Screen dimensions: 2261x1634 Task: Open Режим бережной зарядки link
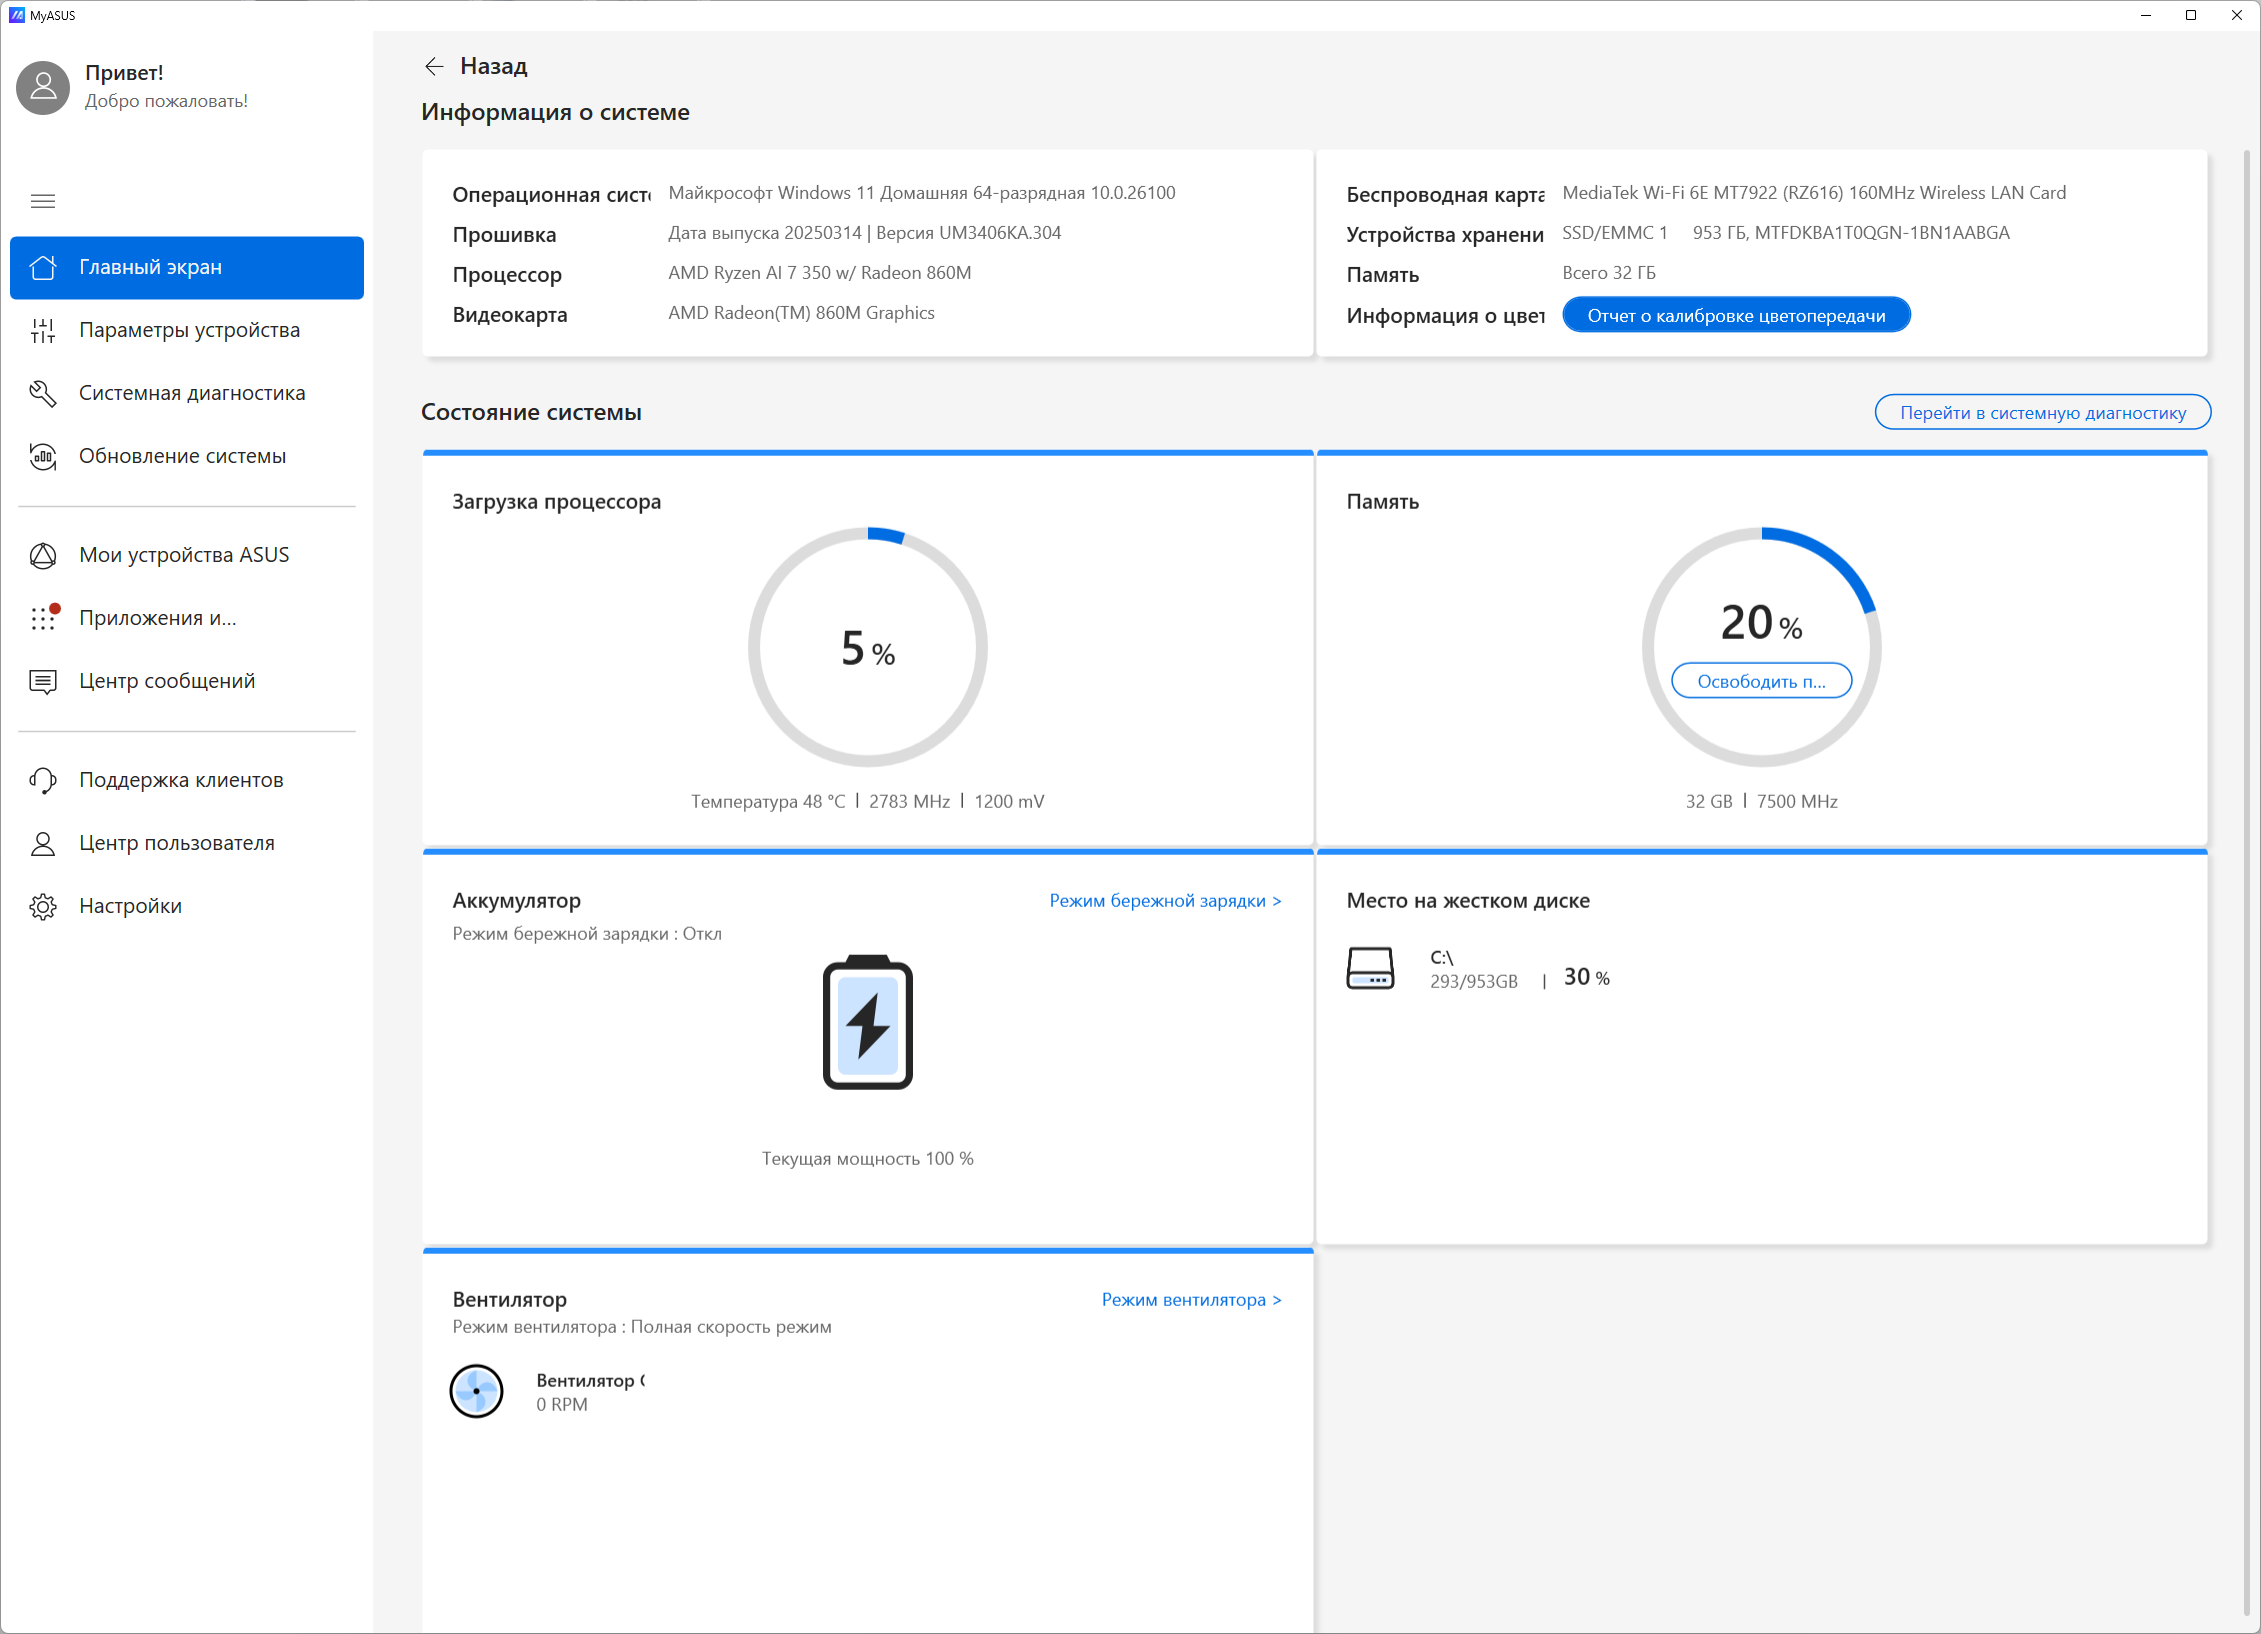(x=1165, y=901)
